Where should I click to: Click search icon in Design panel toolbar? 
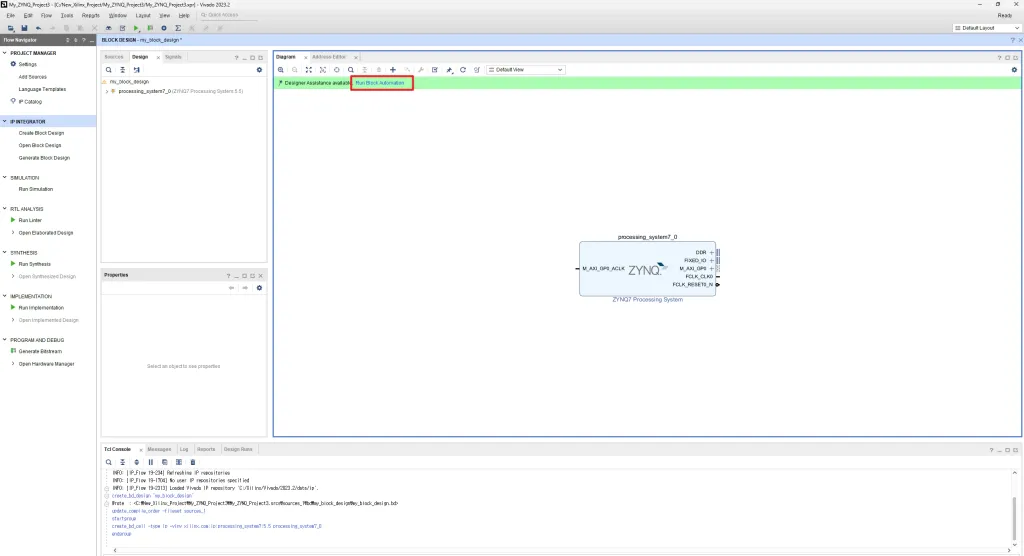click(x=108, y=70)
